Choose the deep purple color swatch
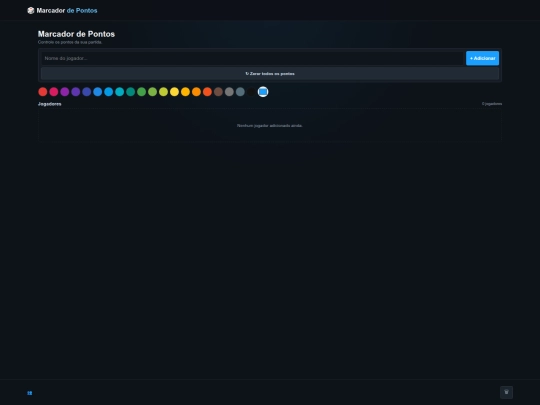 [76, 92]
